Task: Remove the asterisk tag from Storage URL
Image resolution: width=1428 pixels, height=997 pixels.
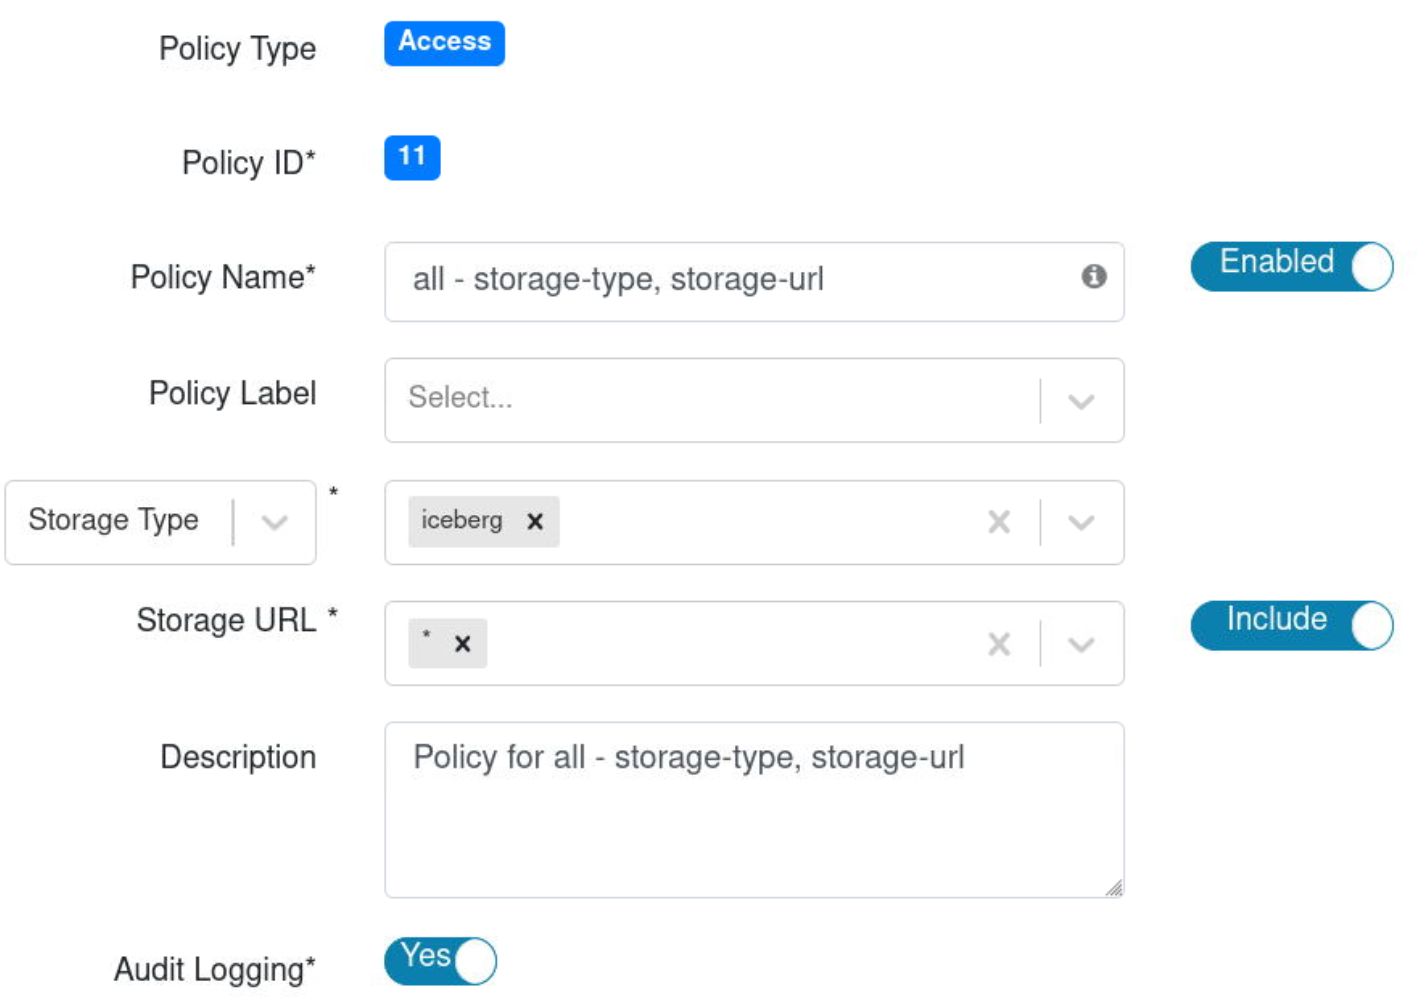Action: 462,644
